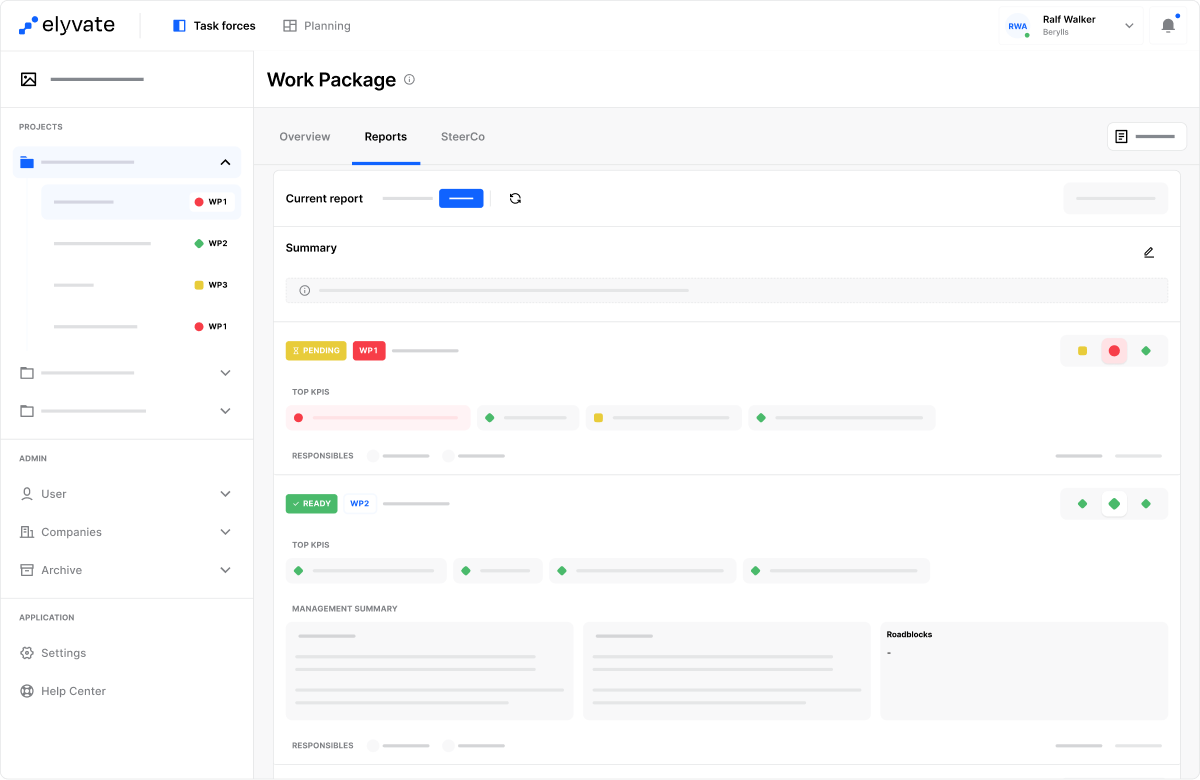Click the Settings gear icon
This screenshot has height=780, width=1200.
[x=27, y=653]
